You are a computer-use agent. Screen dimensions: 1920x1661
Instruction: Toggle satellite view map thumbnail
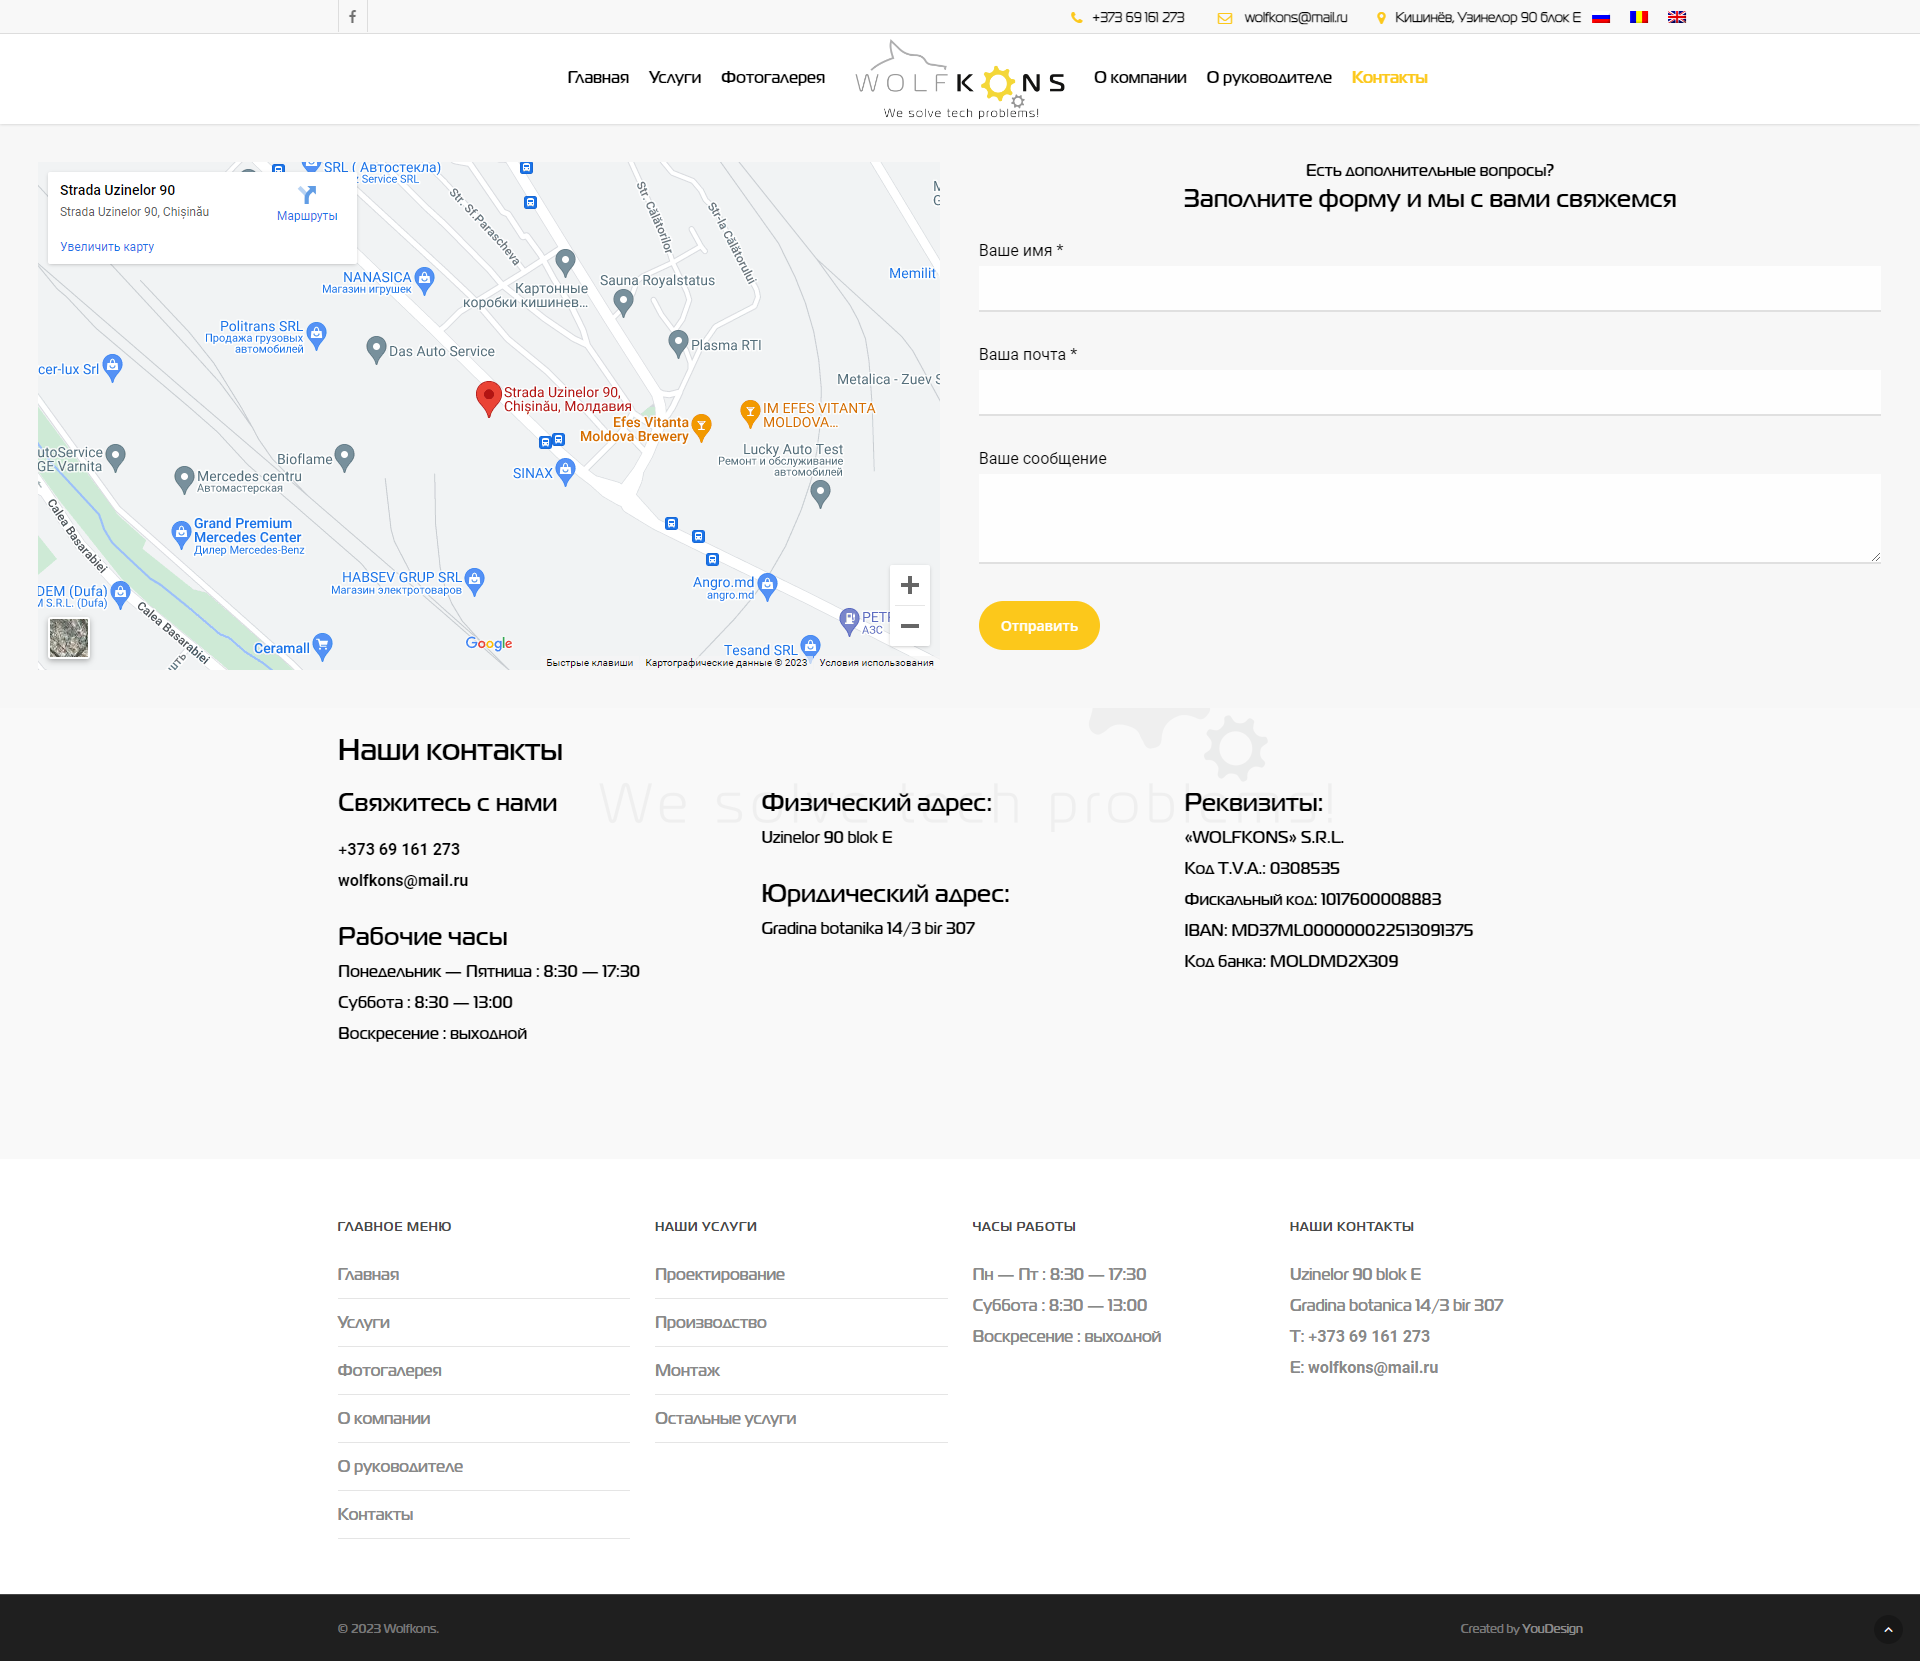pos(69,638)
